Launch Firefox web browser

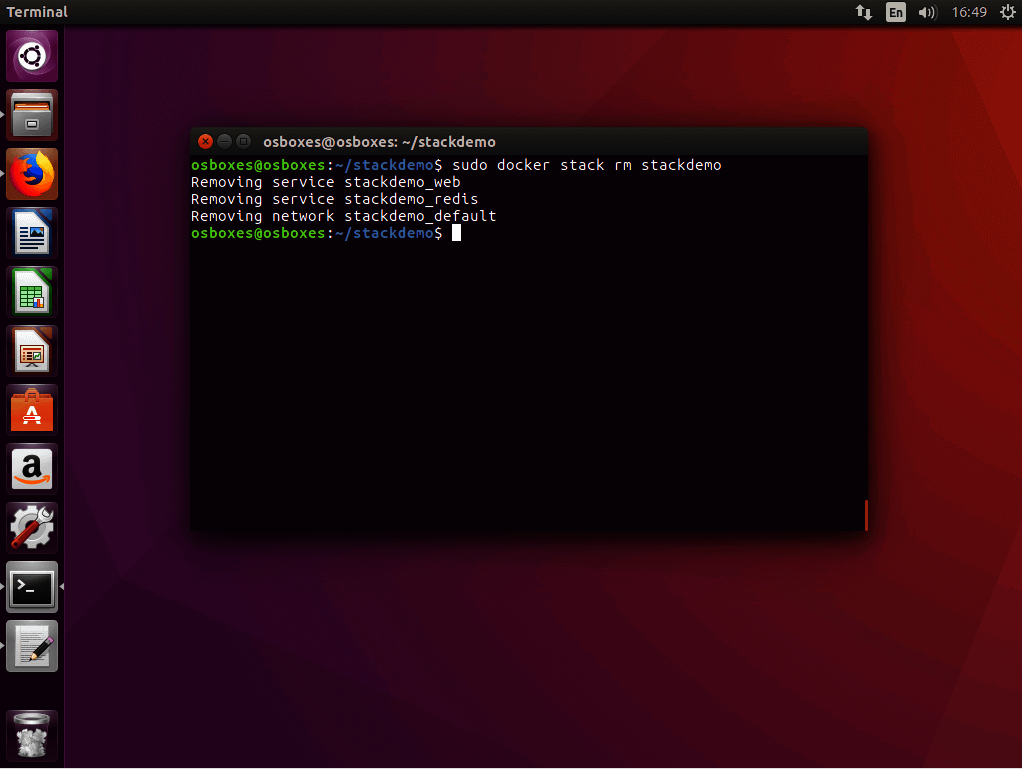coord(32,174)
